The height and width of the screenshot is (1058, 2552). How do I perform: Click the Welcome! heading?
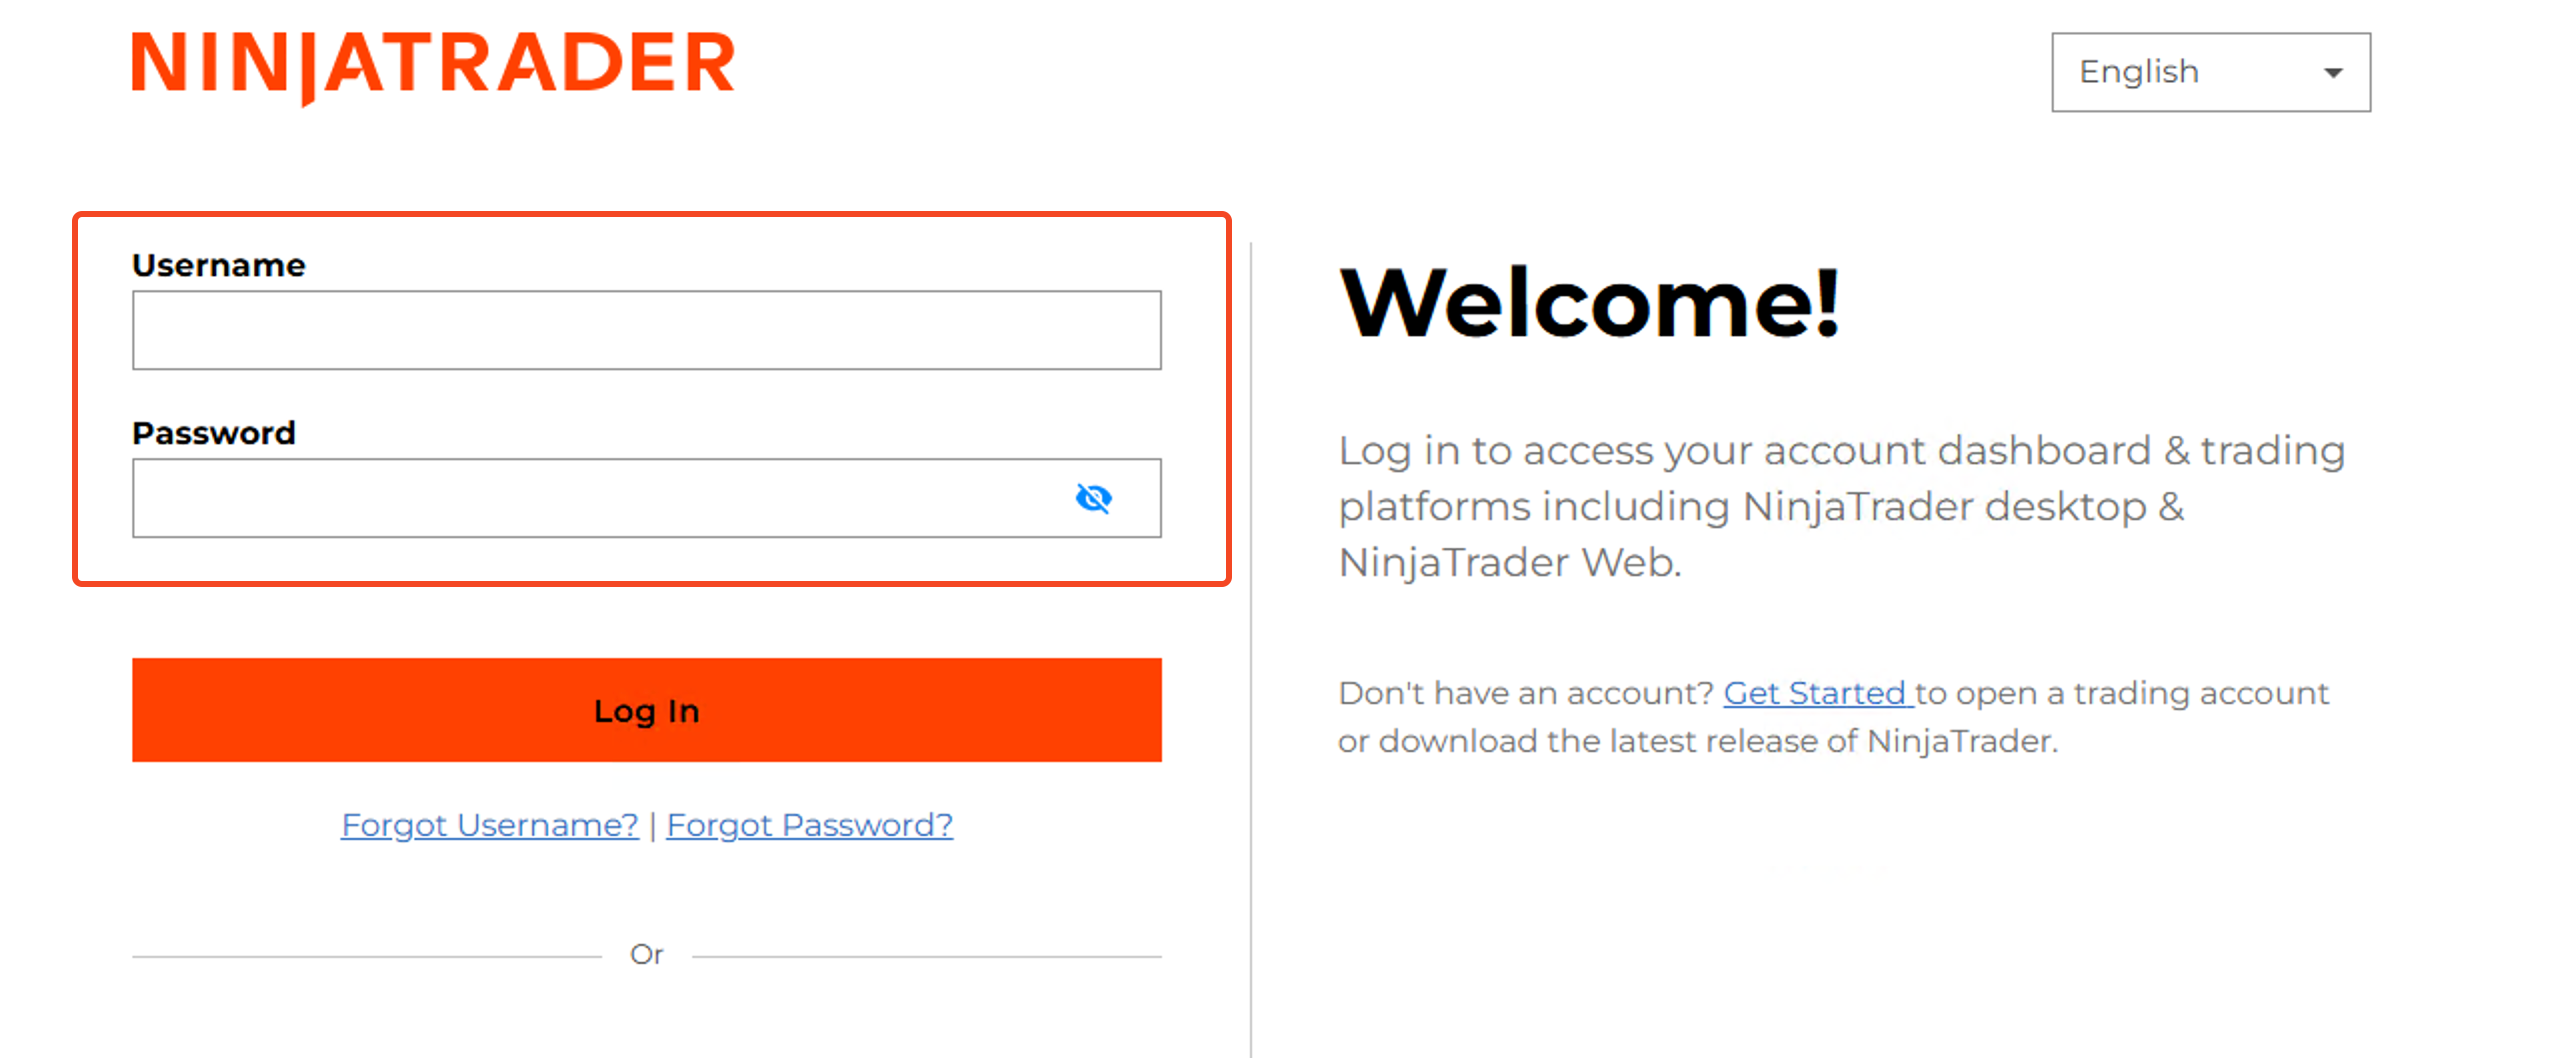[1588, 303]
